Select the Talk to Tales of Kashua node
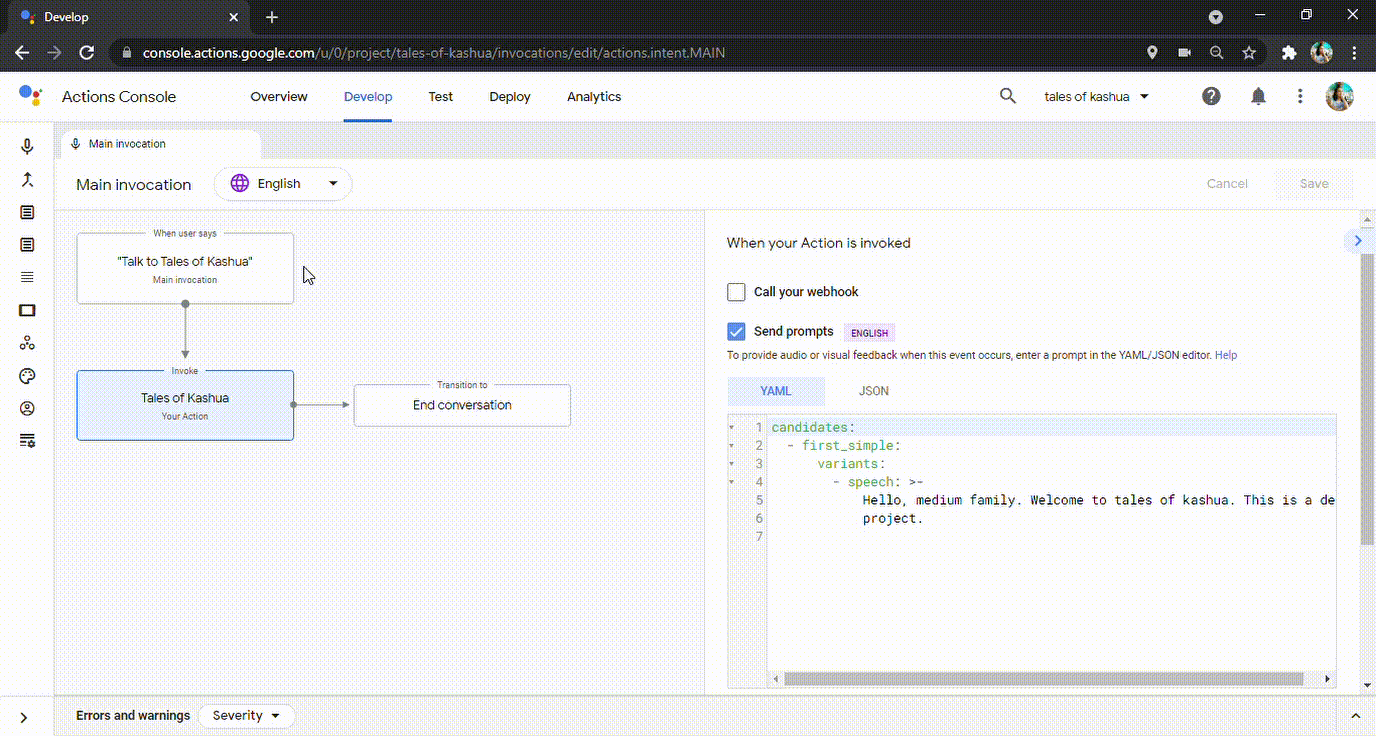This screenshot has height=736, width=1376. (185, 268)
